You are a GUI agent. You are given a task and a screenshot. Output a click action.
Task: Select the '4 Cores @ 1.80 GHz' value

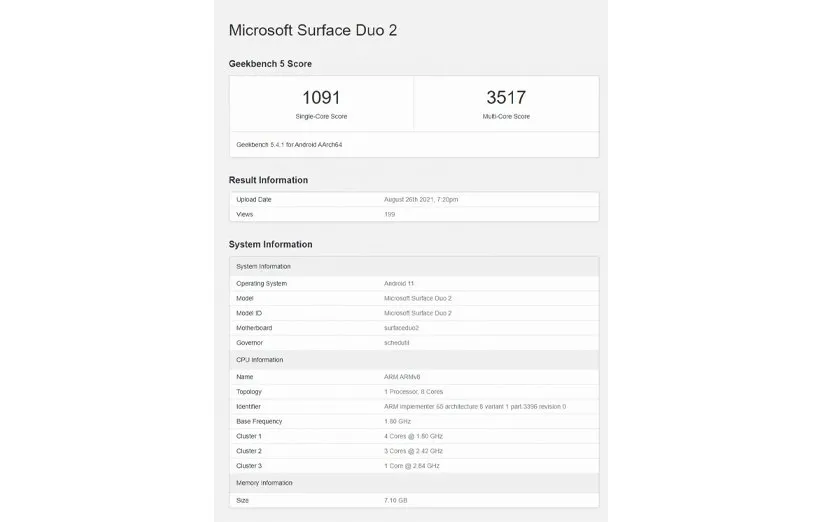point(414,436)
